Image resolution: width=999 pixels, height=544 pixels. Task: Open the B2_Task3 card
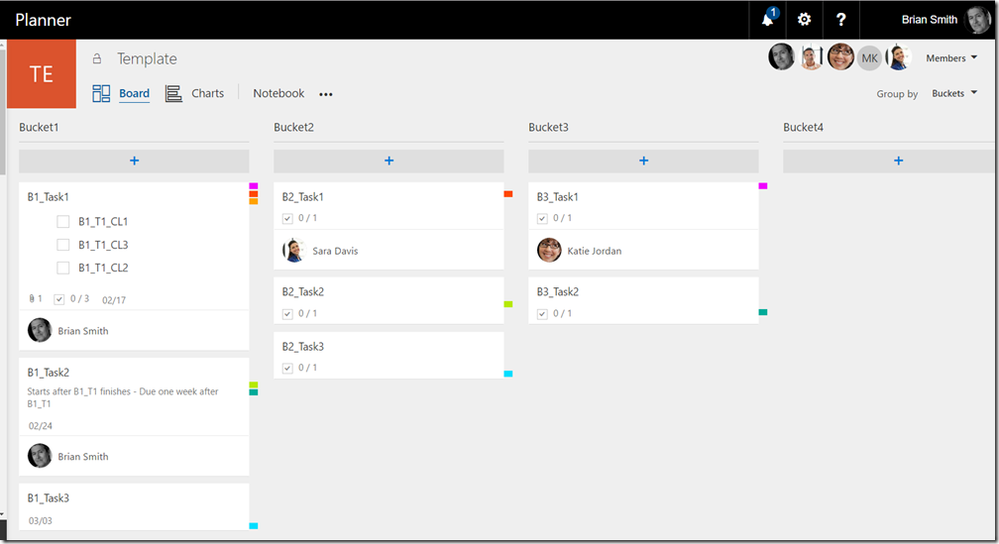coord(389,355)
